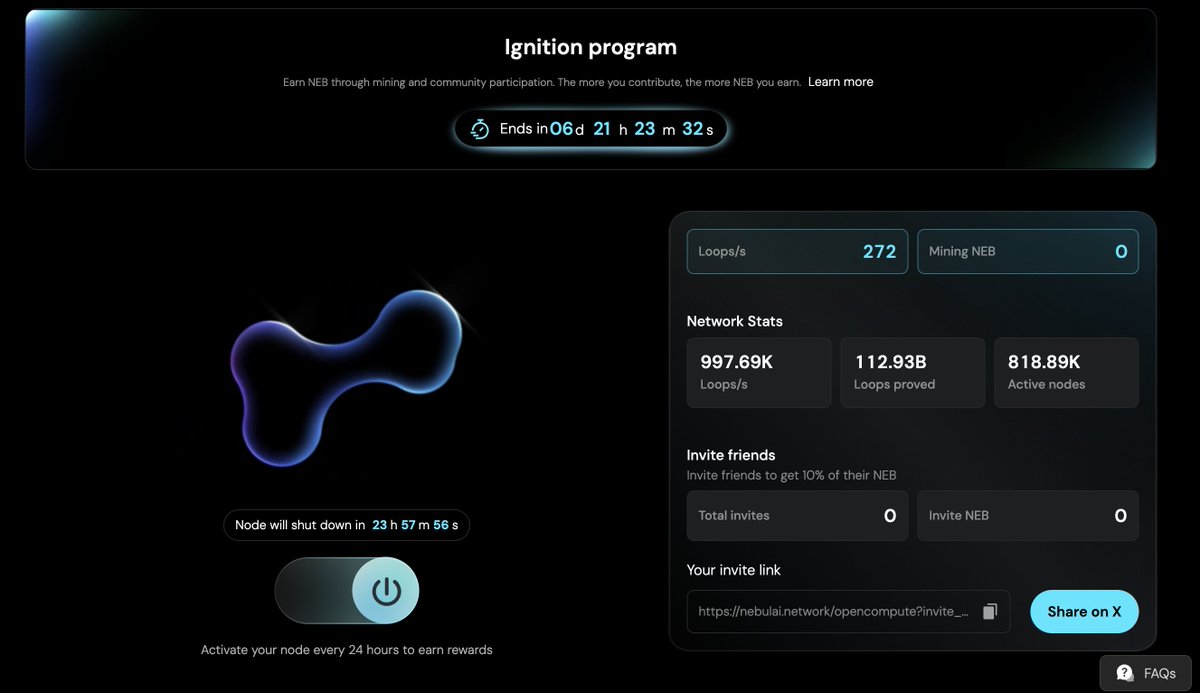Click the question mark FAQs icon

(1125, 673)
